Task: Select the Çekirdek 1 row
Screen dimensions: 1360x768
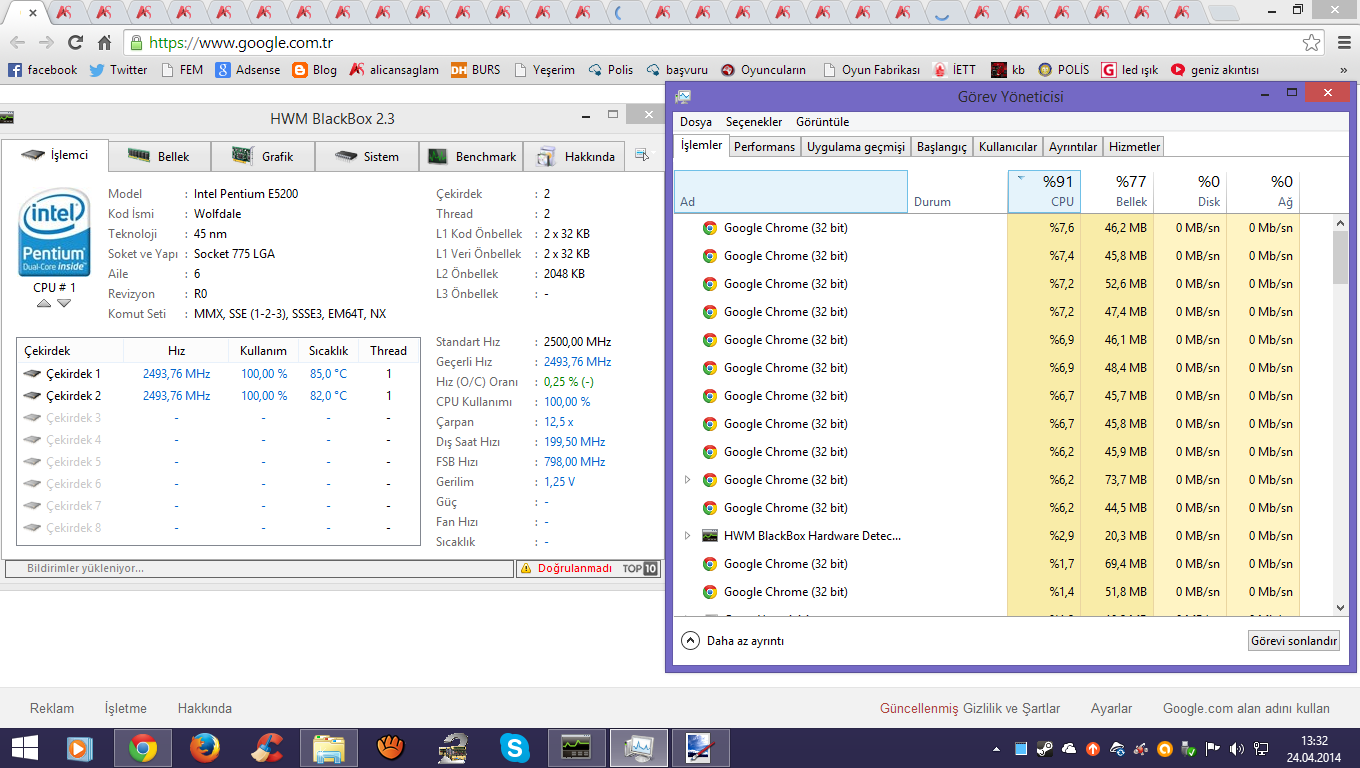Action: coord(218,374)
